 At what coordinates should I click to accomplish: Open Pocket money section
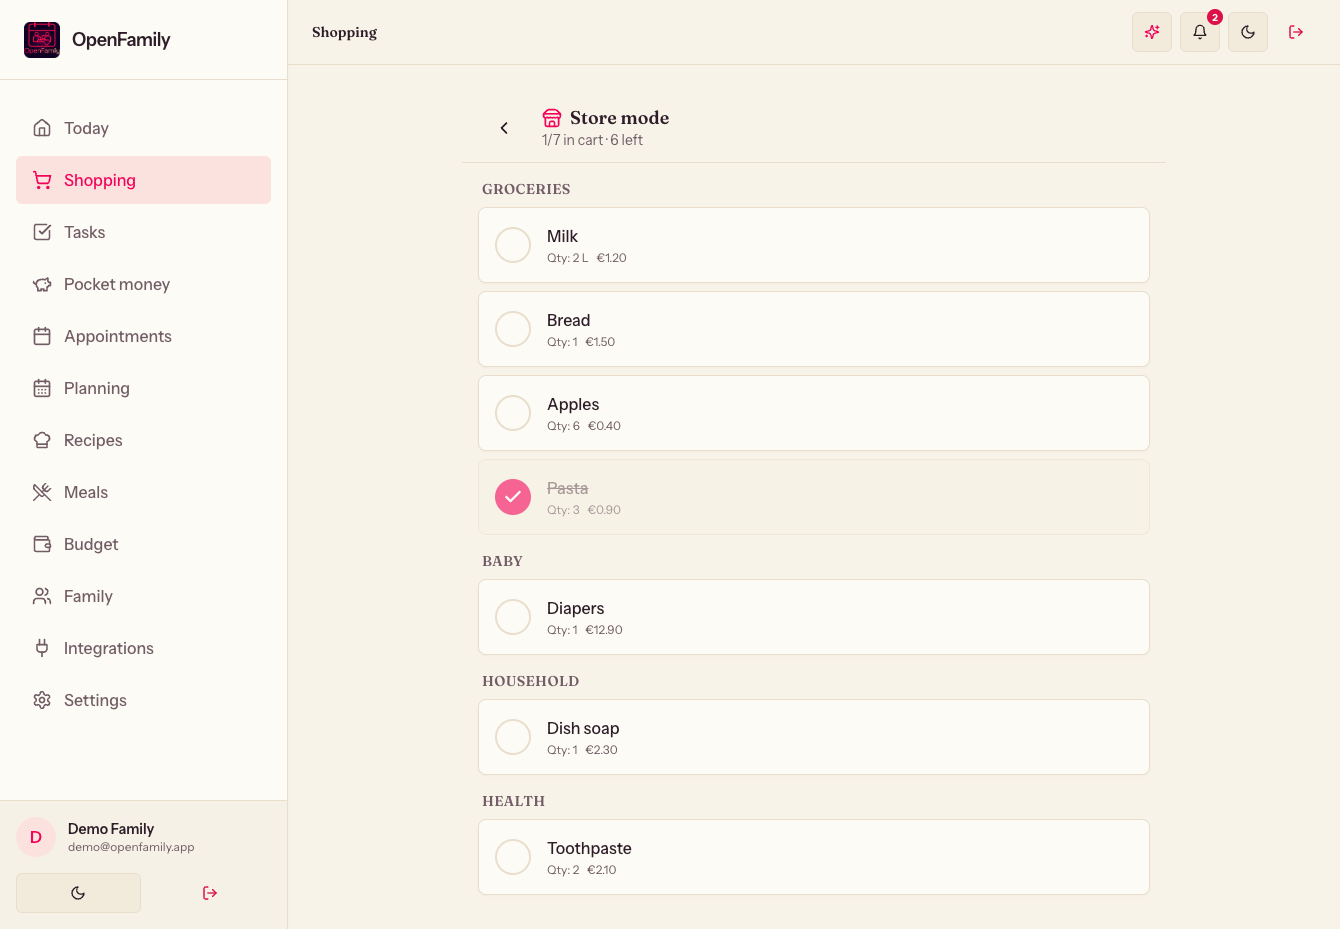coord(143,284)
